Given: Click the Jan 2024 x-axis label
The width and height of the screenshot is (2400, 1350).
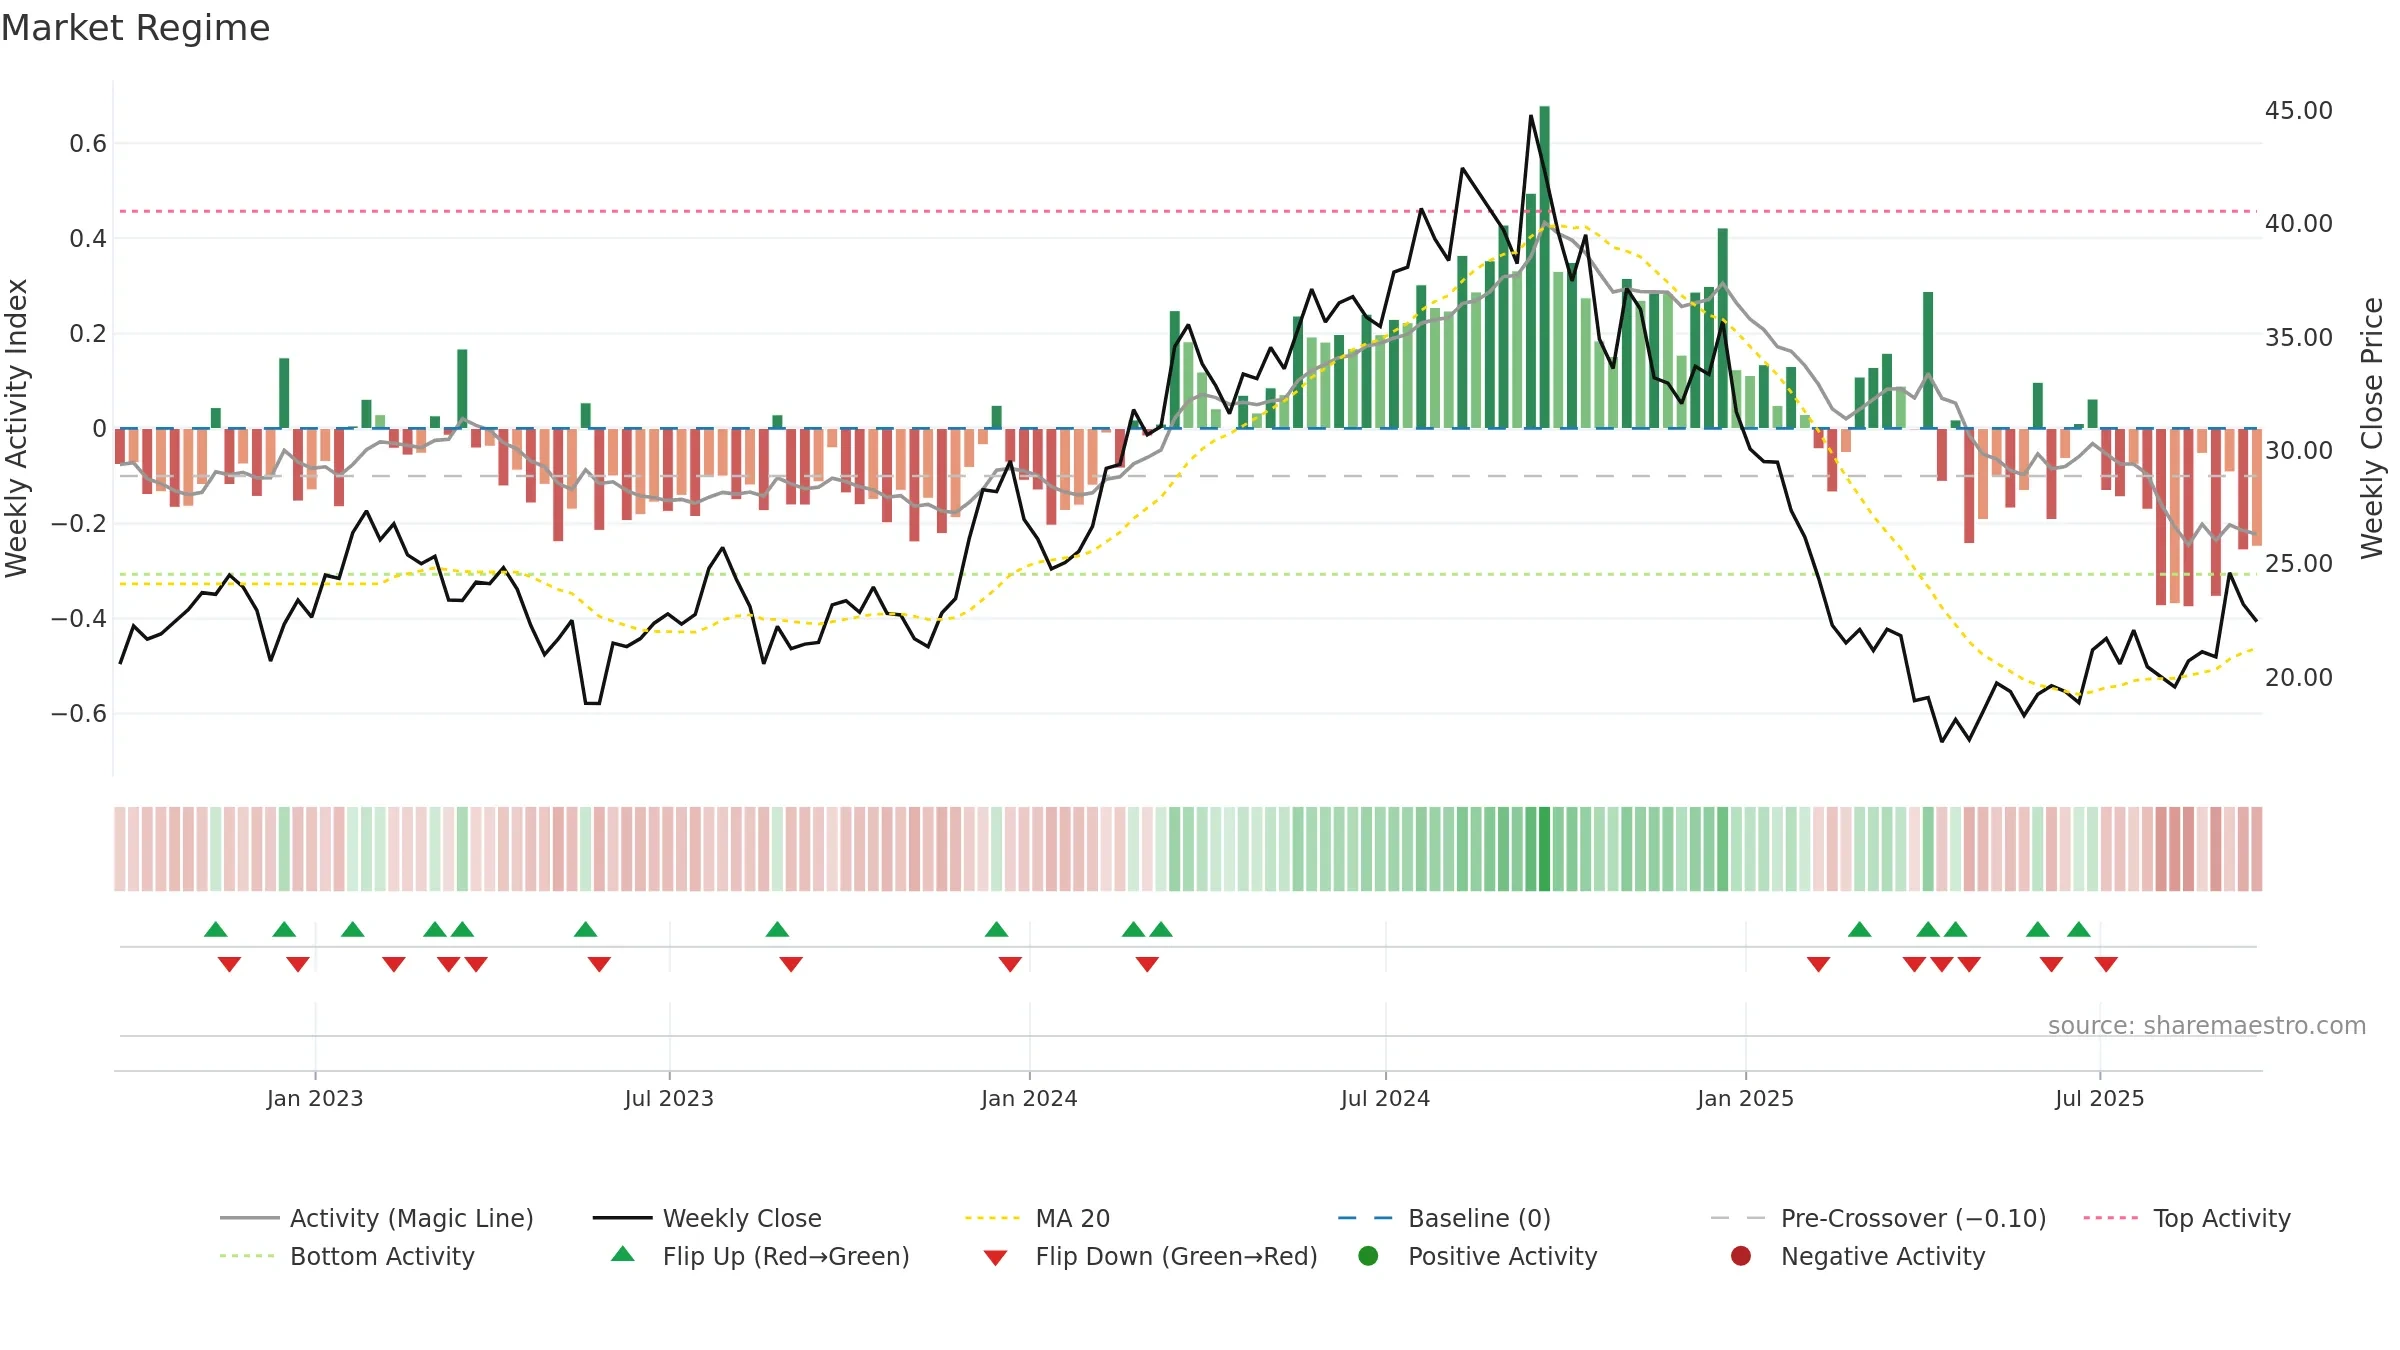Looking at the screenshot, I should [1029, 1098].
